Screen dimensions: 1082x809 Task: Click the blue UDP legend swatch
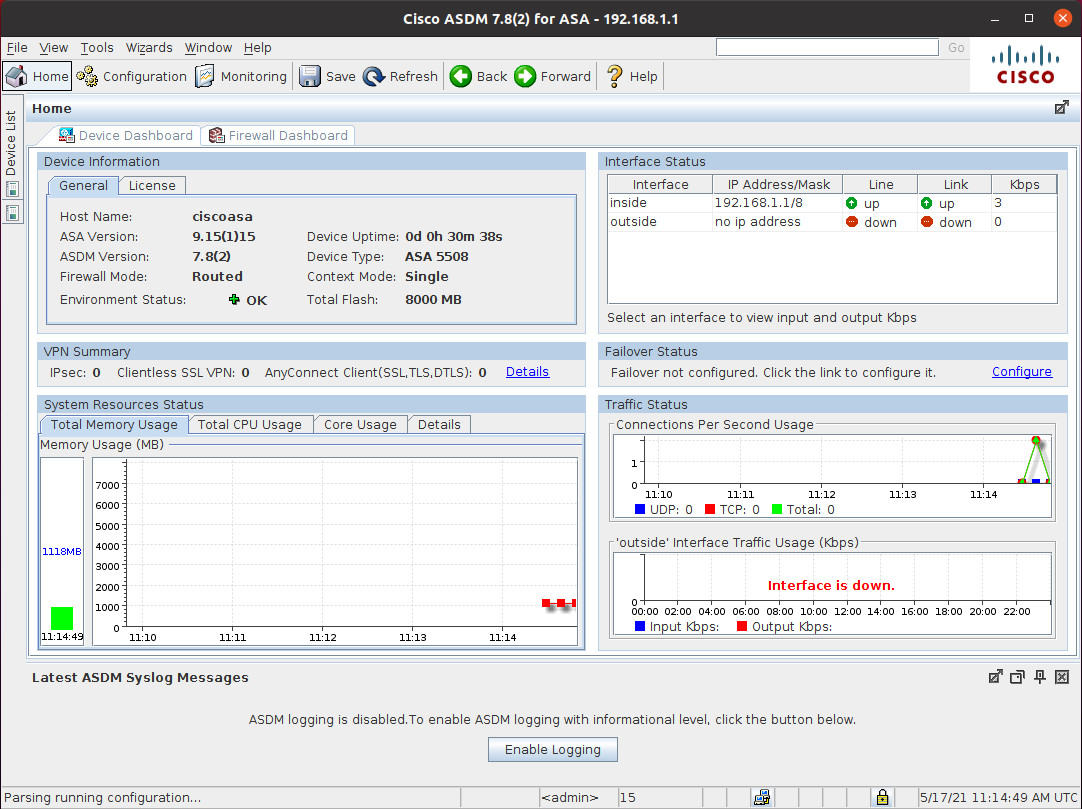tap(640, 509)
